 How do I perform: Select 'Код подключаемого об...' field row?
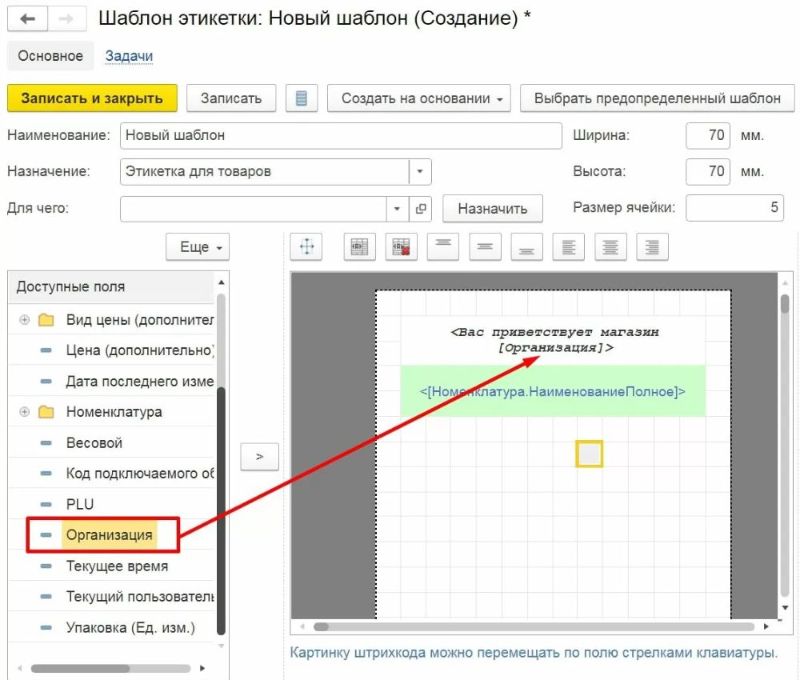112,473
